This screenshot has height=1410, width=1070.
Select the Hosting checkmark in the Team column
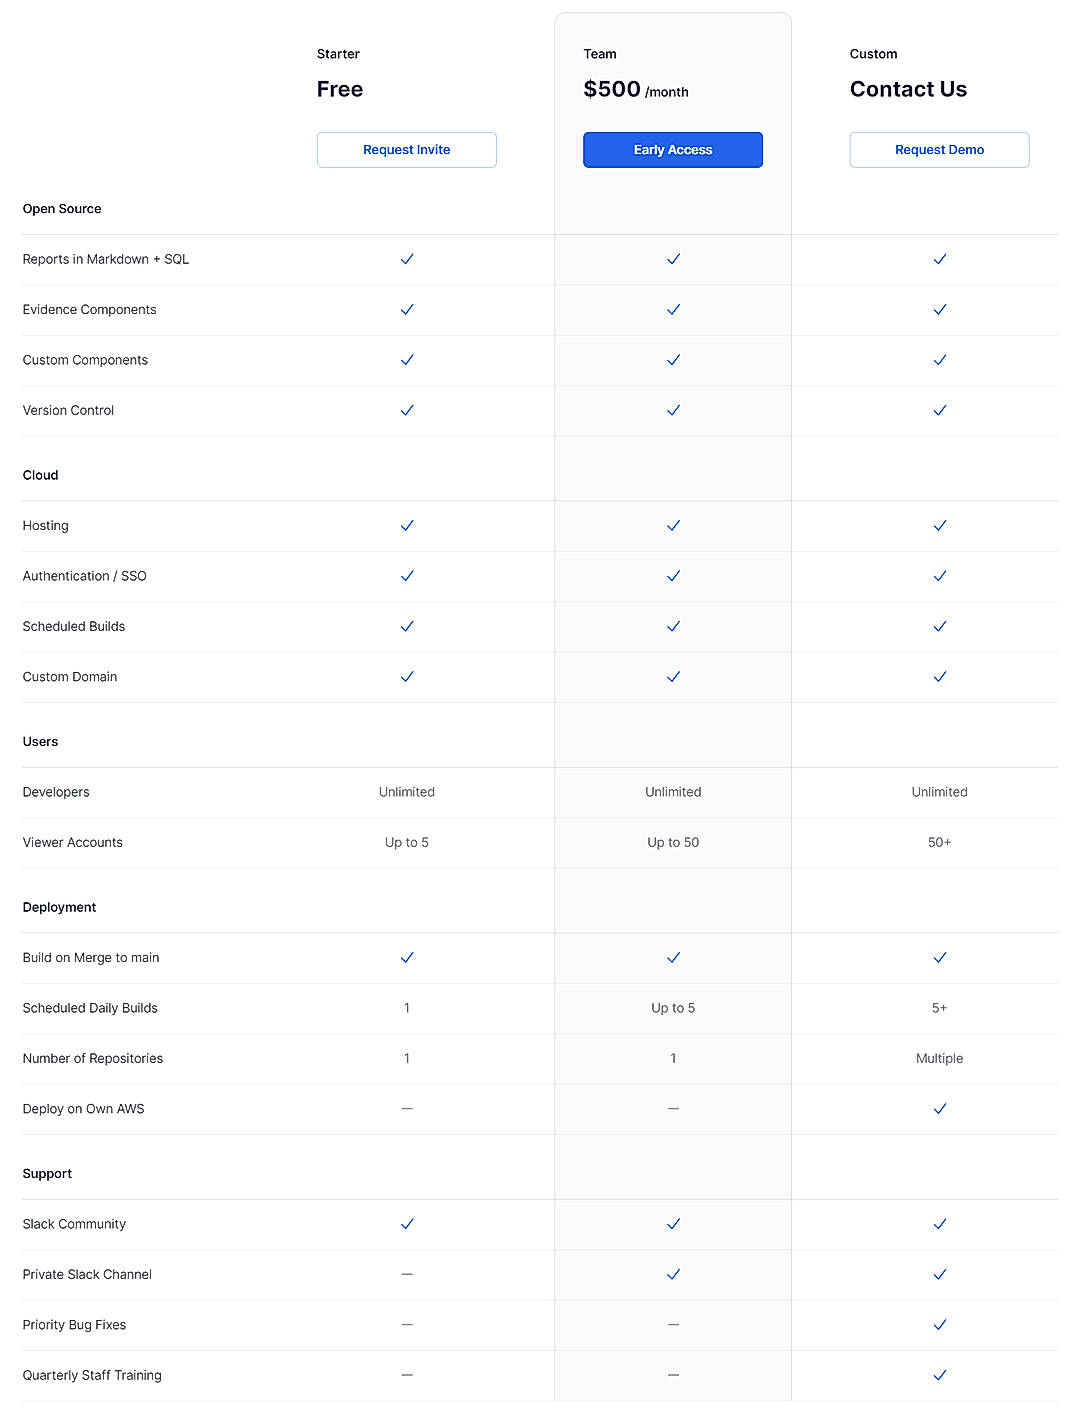(x=673, y=525)
